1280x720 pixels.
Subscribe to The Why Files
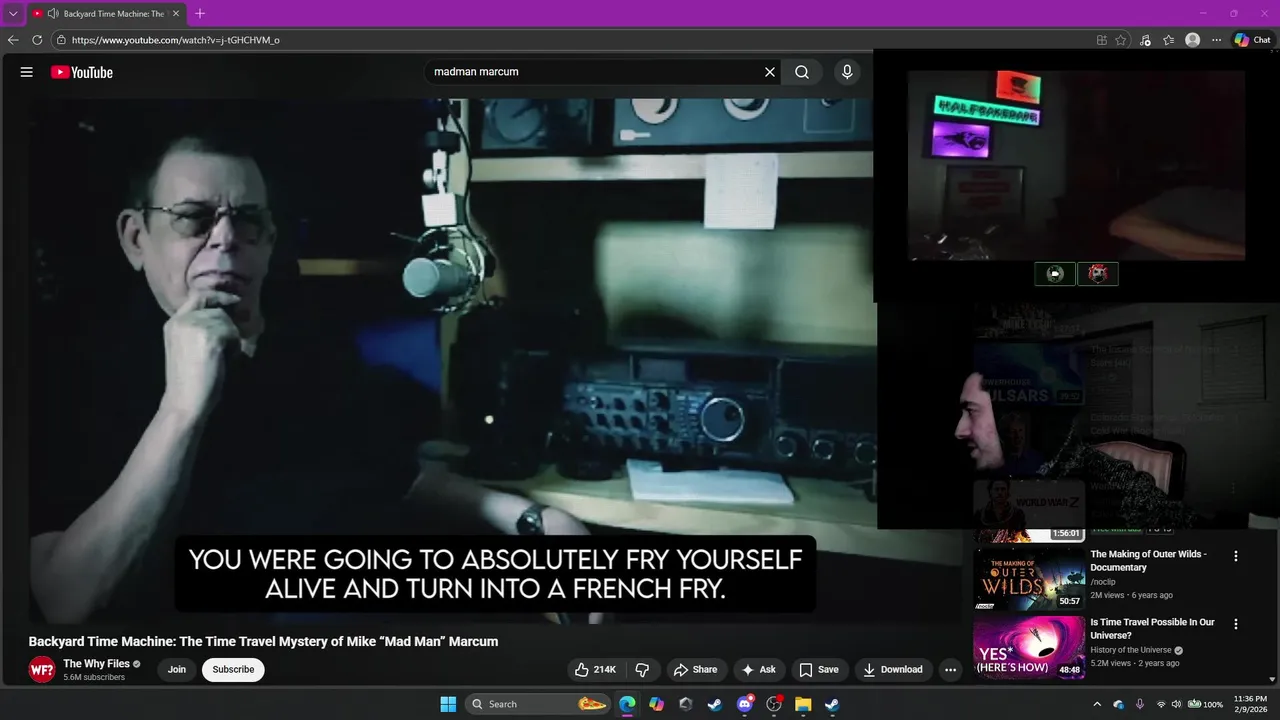click(x=233, y=670)
